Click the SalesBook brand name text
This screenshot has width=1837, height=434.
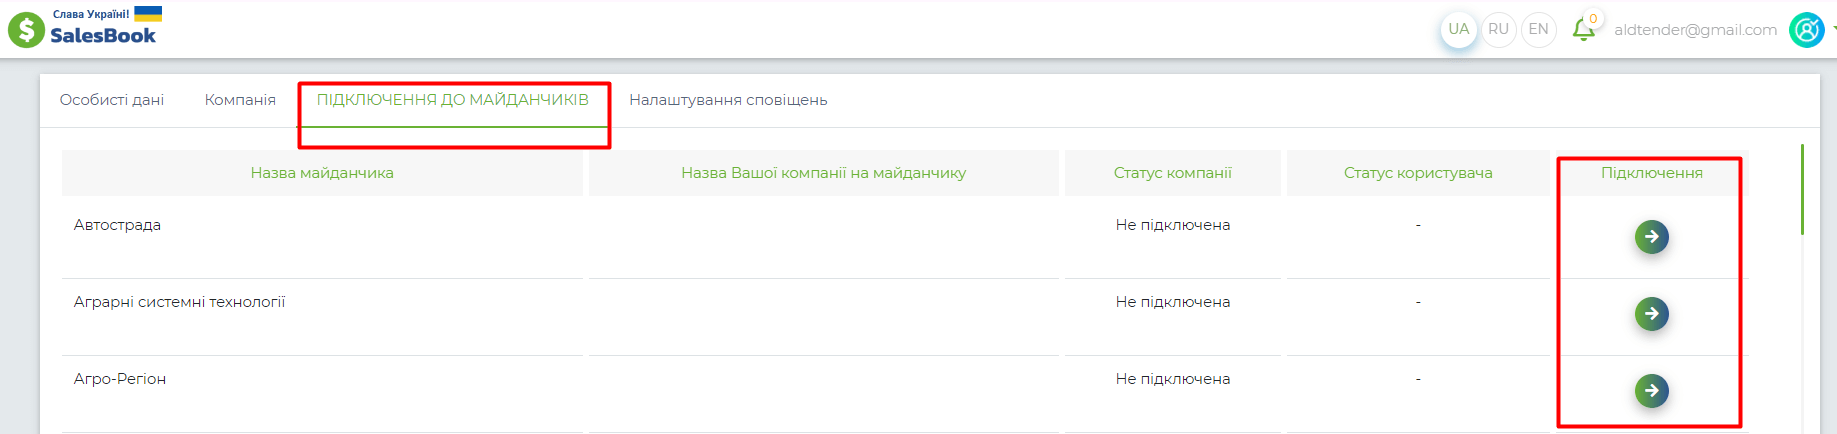point(103,36)
